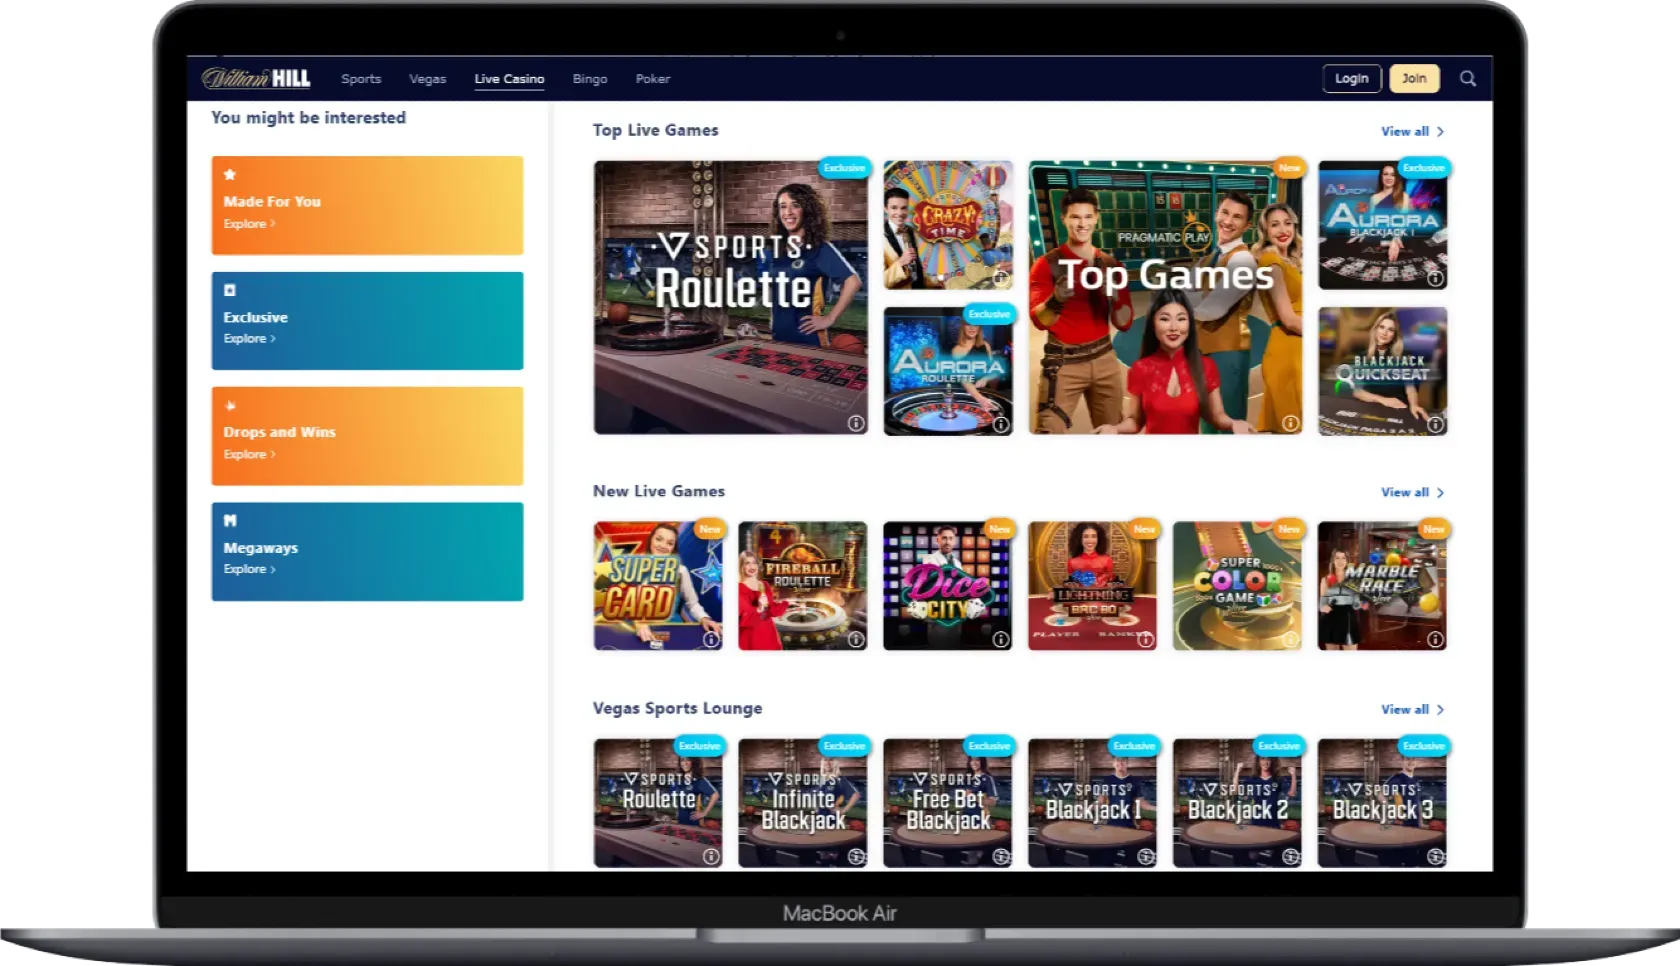Switch to the Vegas tab
The image size is (1680, 966).
click(427, 79)
